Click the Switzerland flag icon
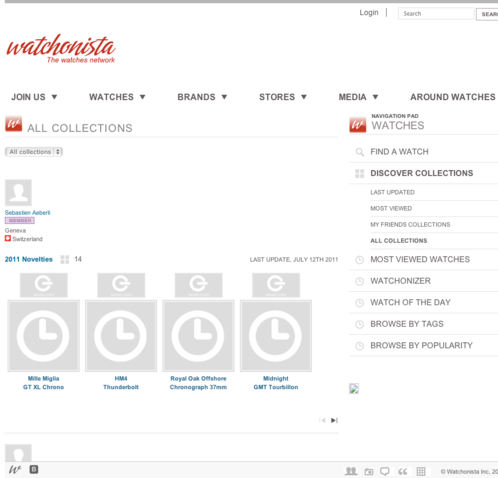The image size is (498, 478). point(8,238)
